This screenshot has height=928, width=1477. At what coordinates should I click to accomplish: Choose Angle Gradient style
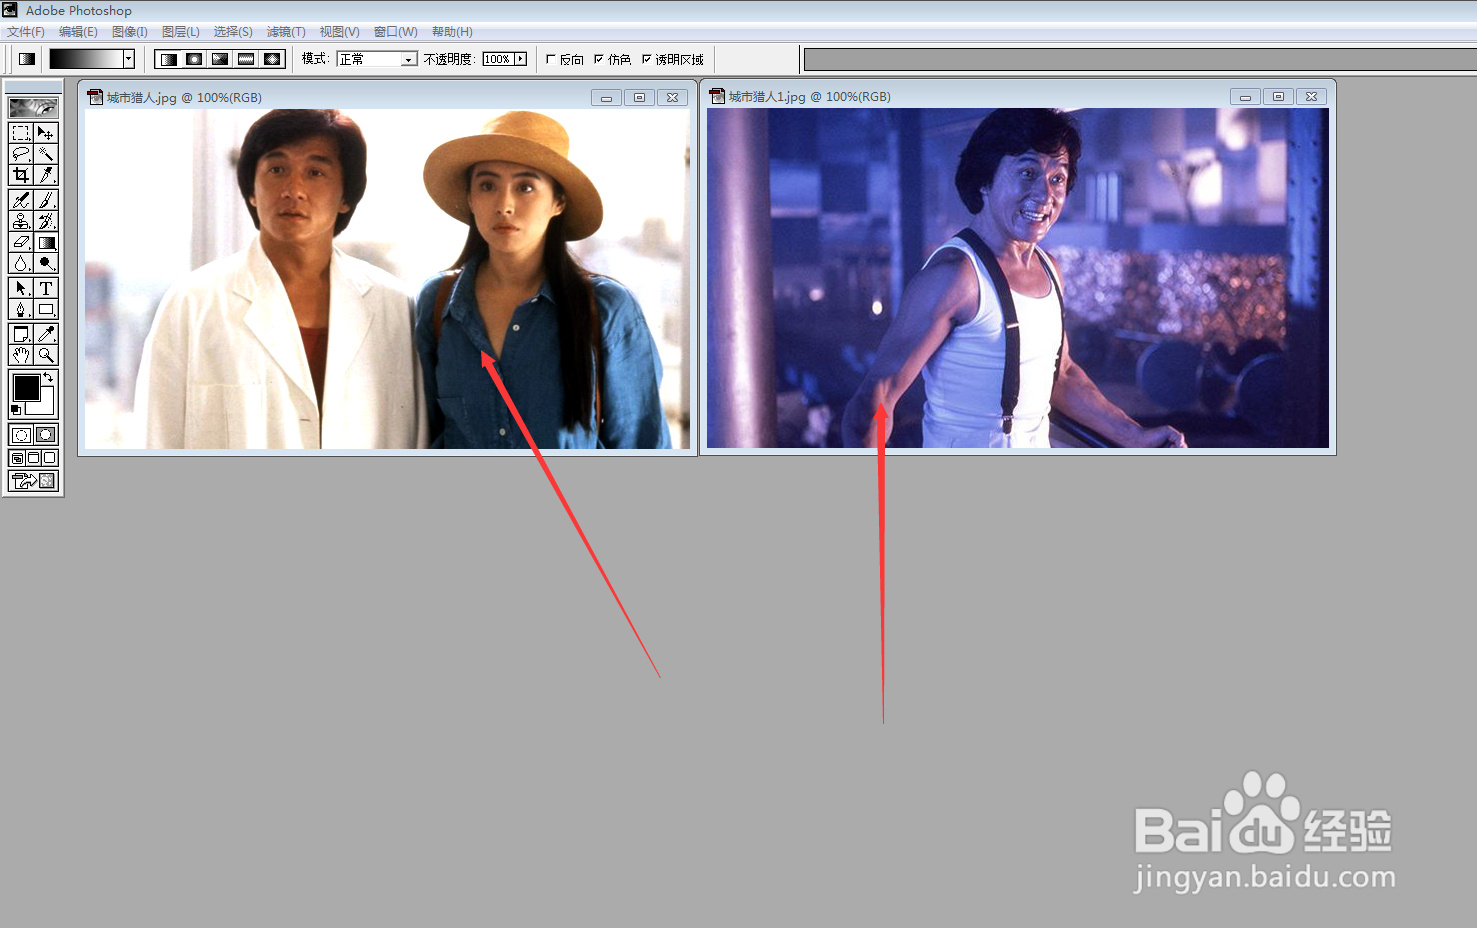220,59
